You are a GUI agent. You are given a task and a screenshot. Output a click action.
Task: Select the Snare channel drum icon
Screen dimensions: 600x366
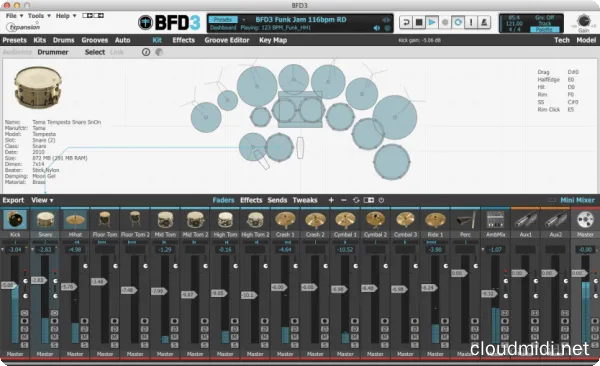45,220
